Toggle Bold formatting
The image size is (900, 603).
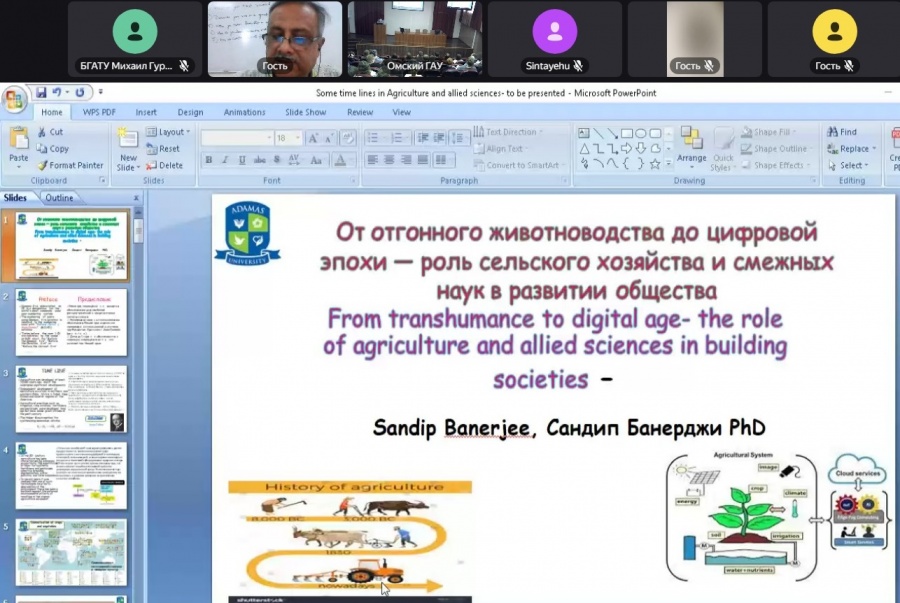209,160
